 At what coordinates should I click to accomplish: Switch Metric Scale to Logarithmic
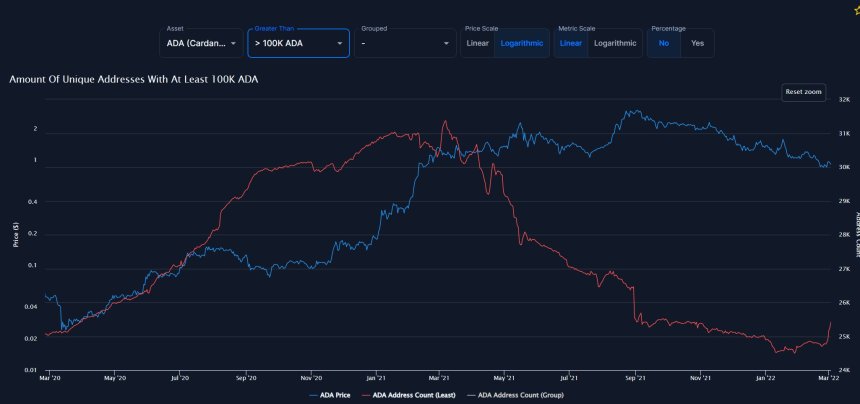coord(616,43)
